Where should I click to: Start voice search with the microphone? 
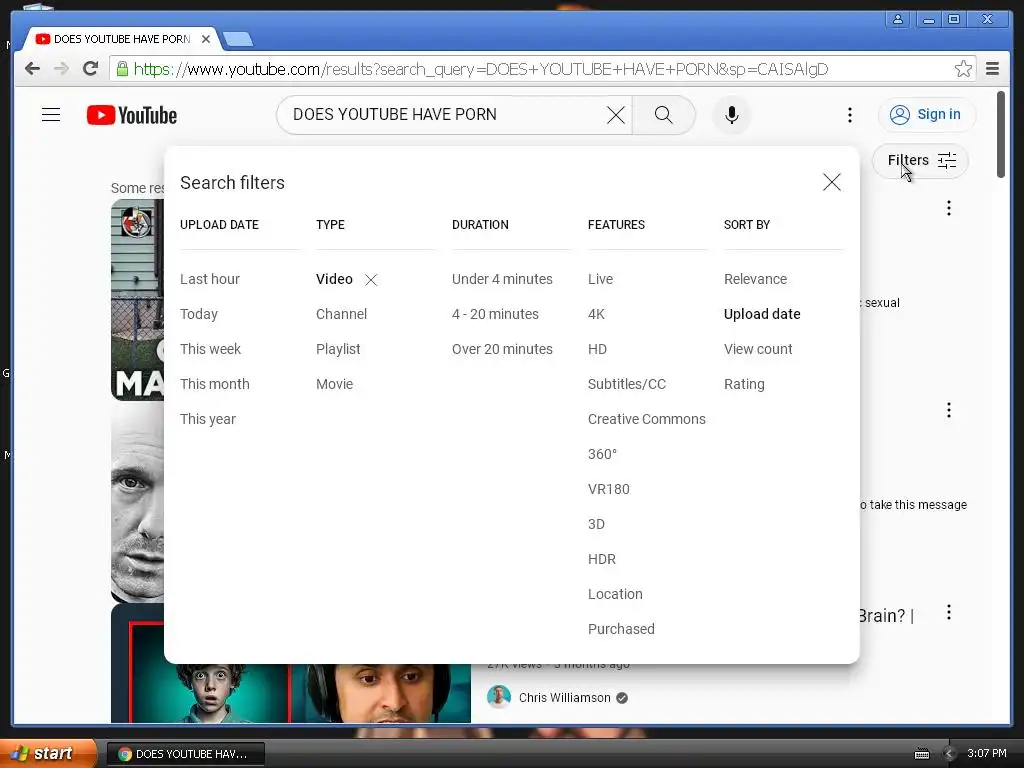click(x=731, y=115)
